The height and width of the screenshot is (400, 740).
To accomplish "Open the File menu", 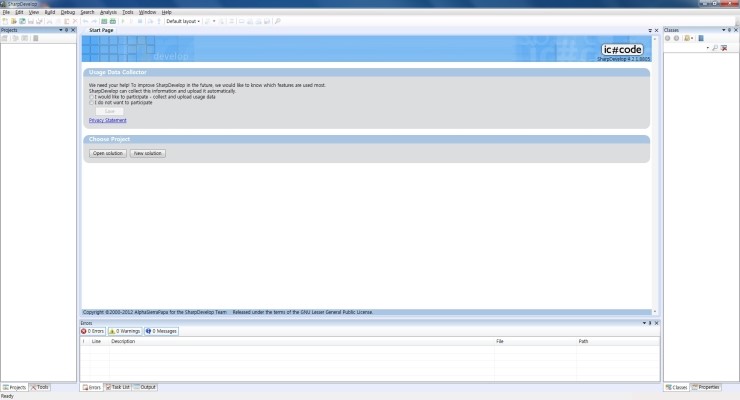I will click(x=6, y=12).
